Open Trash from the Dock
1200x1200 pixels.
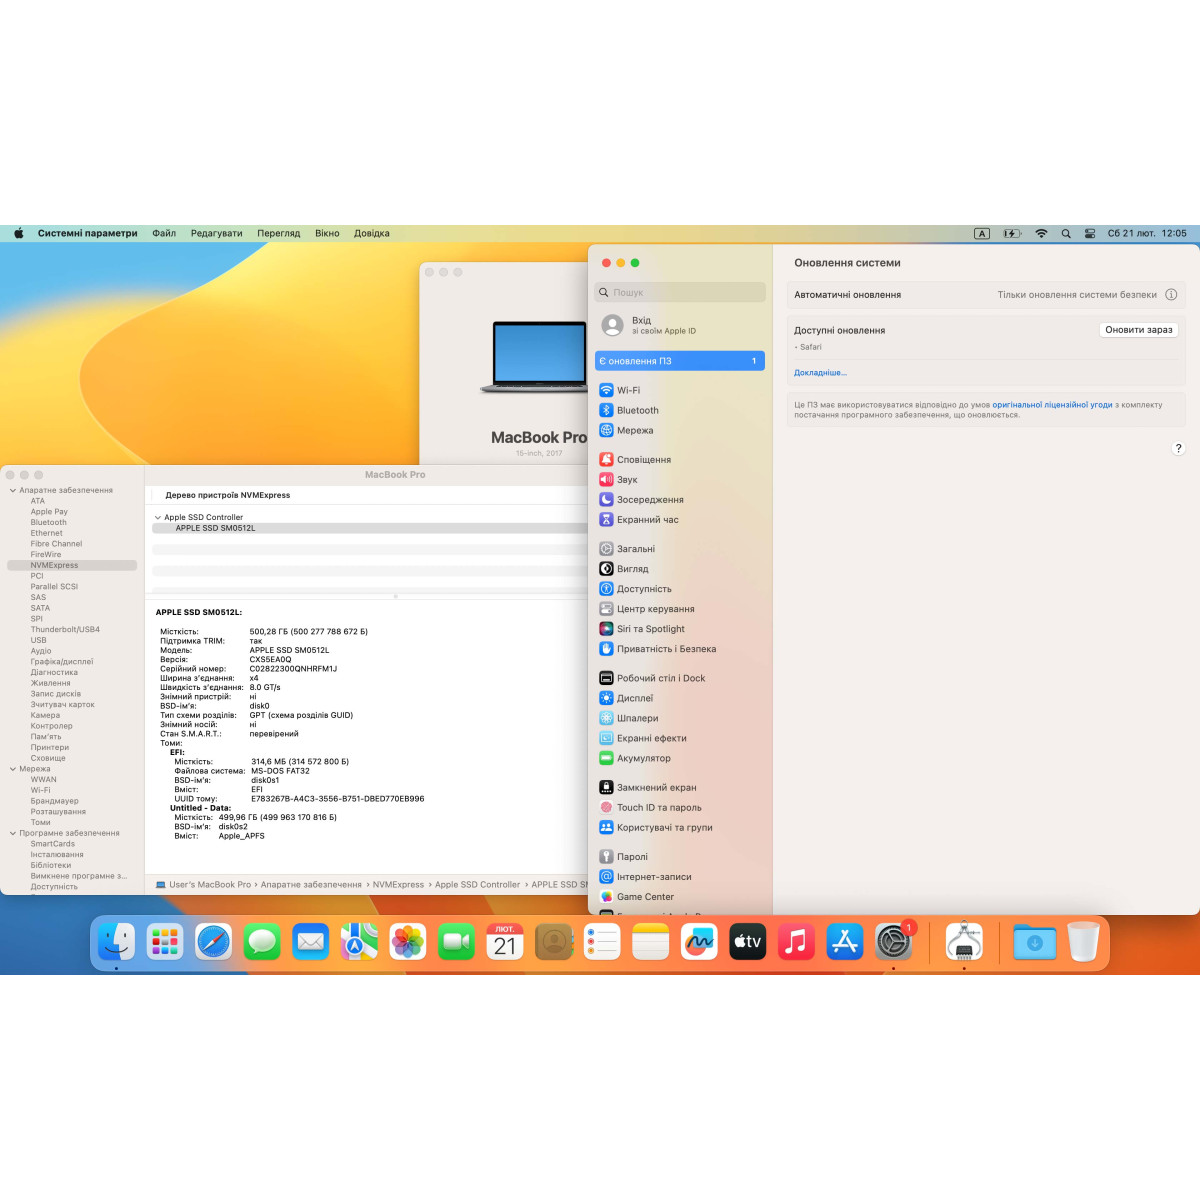point(1083,942)
